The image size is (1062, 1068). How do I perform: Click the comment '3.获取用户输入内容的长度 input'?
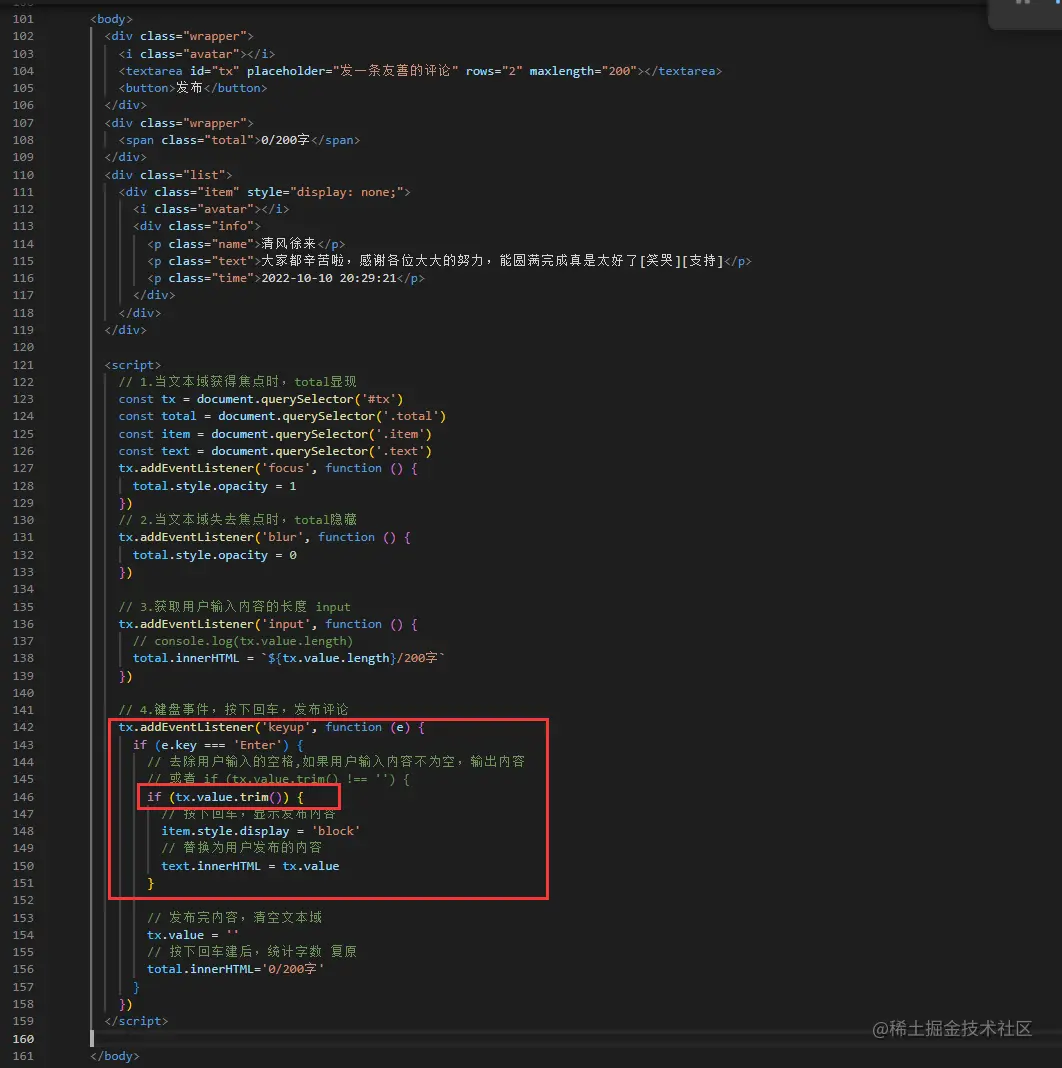pyautogui.click(x=234, y=607)
